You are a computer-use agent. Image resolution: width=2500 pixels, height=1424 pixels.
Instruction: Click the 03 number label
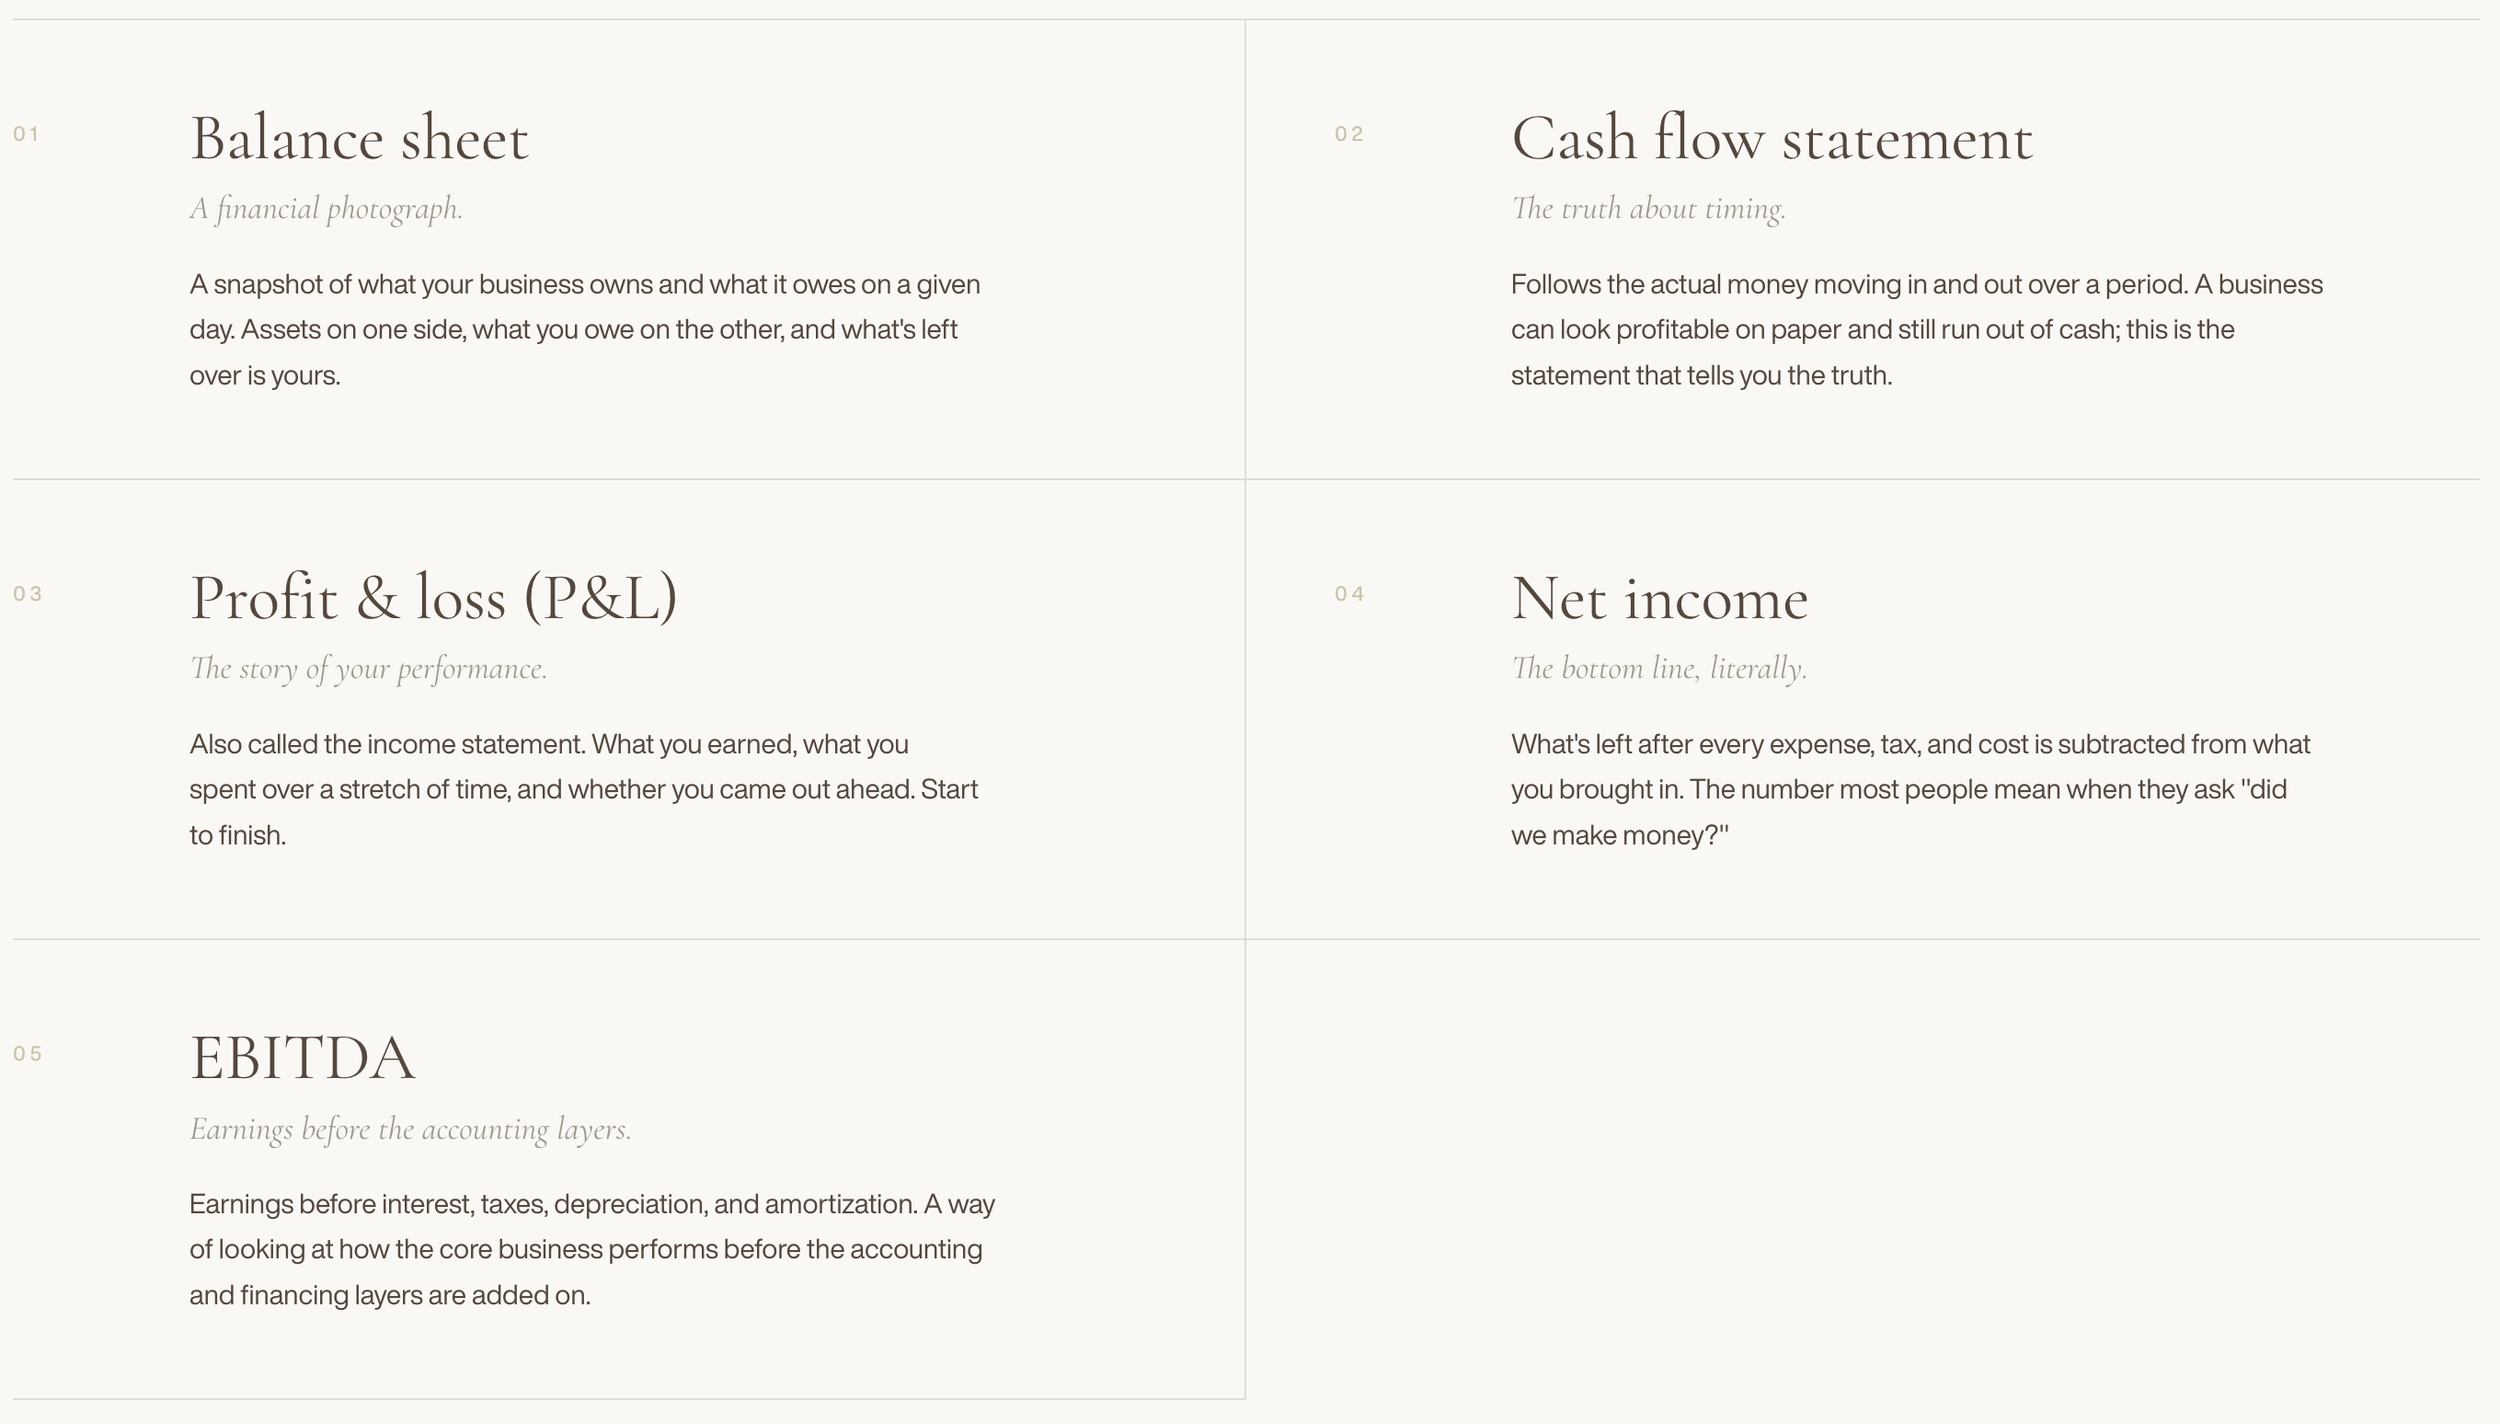(27, 594)
